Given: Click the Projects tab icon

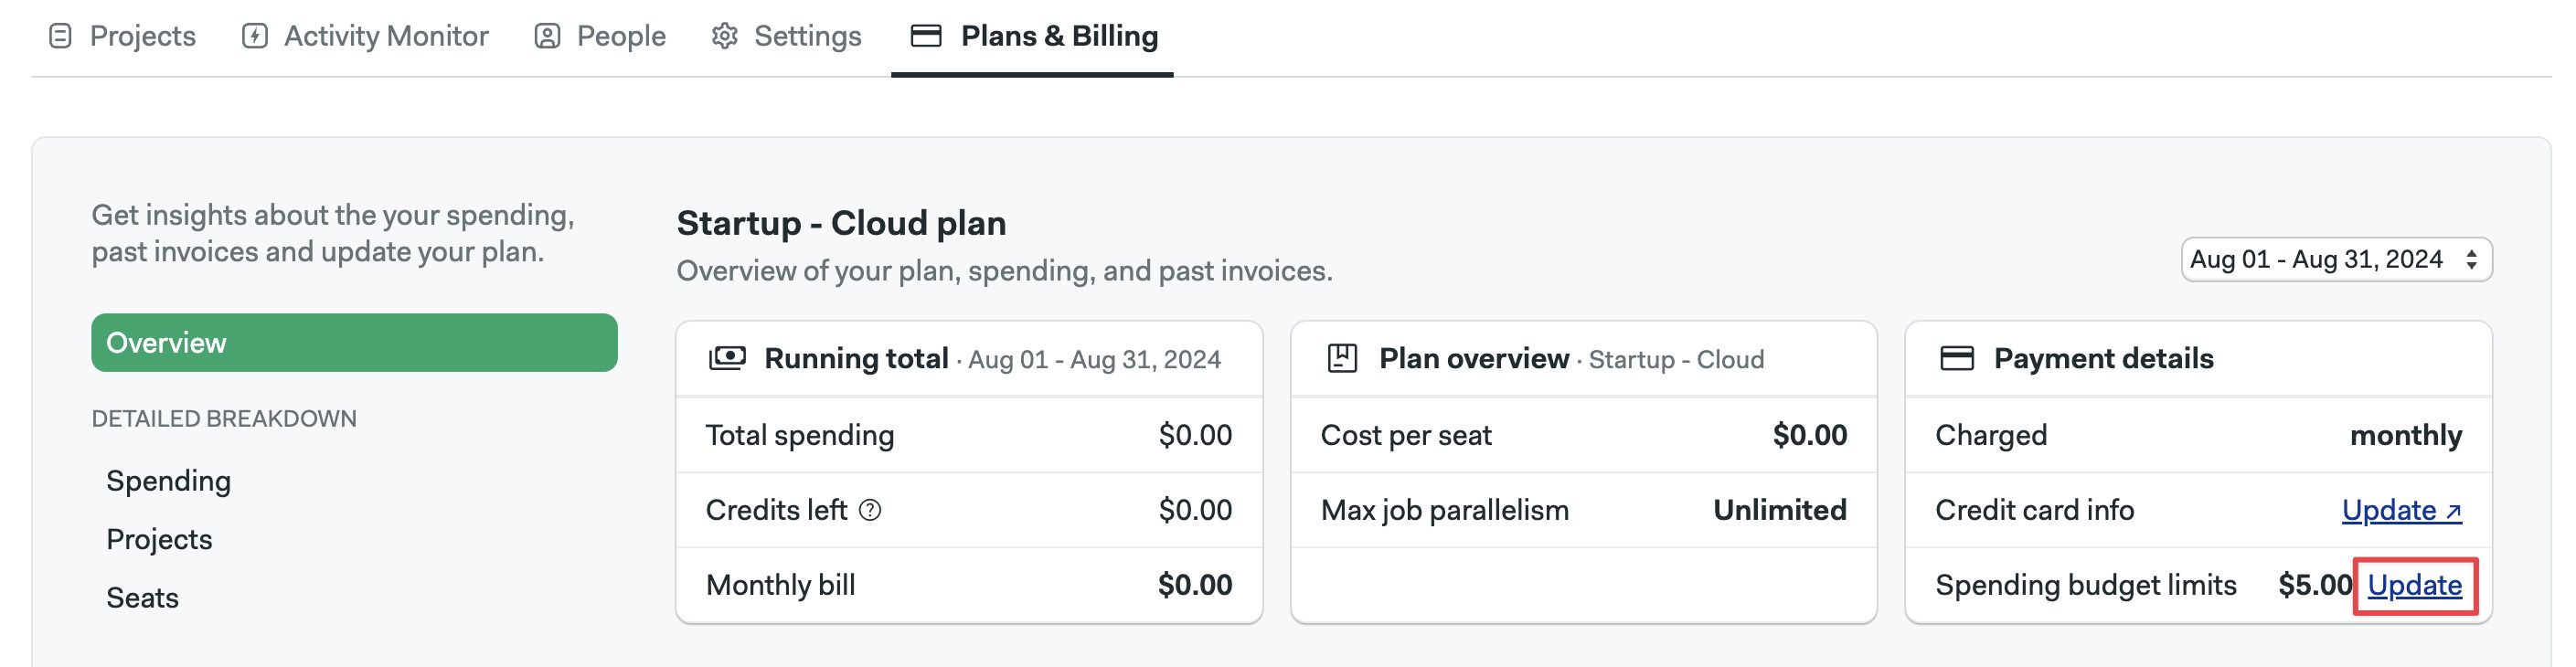Looking at the screenshot, I should (x=60, y=36).
